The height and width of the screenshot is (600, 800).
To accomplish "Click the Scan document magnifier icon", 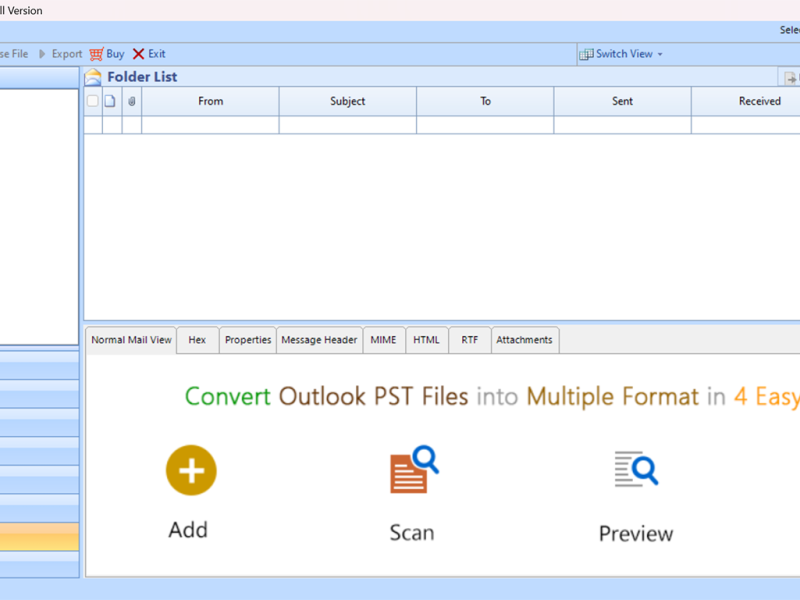I will tap(414, 470).
